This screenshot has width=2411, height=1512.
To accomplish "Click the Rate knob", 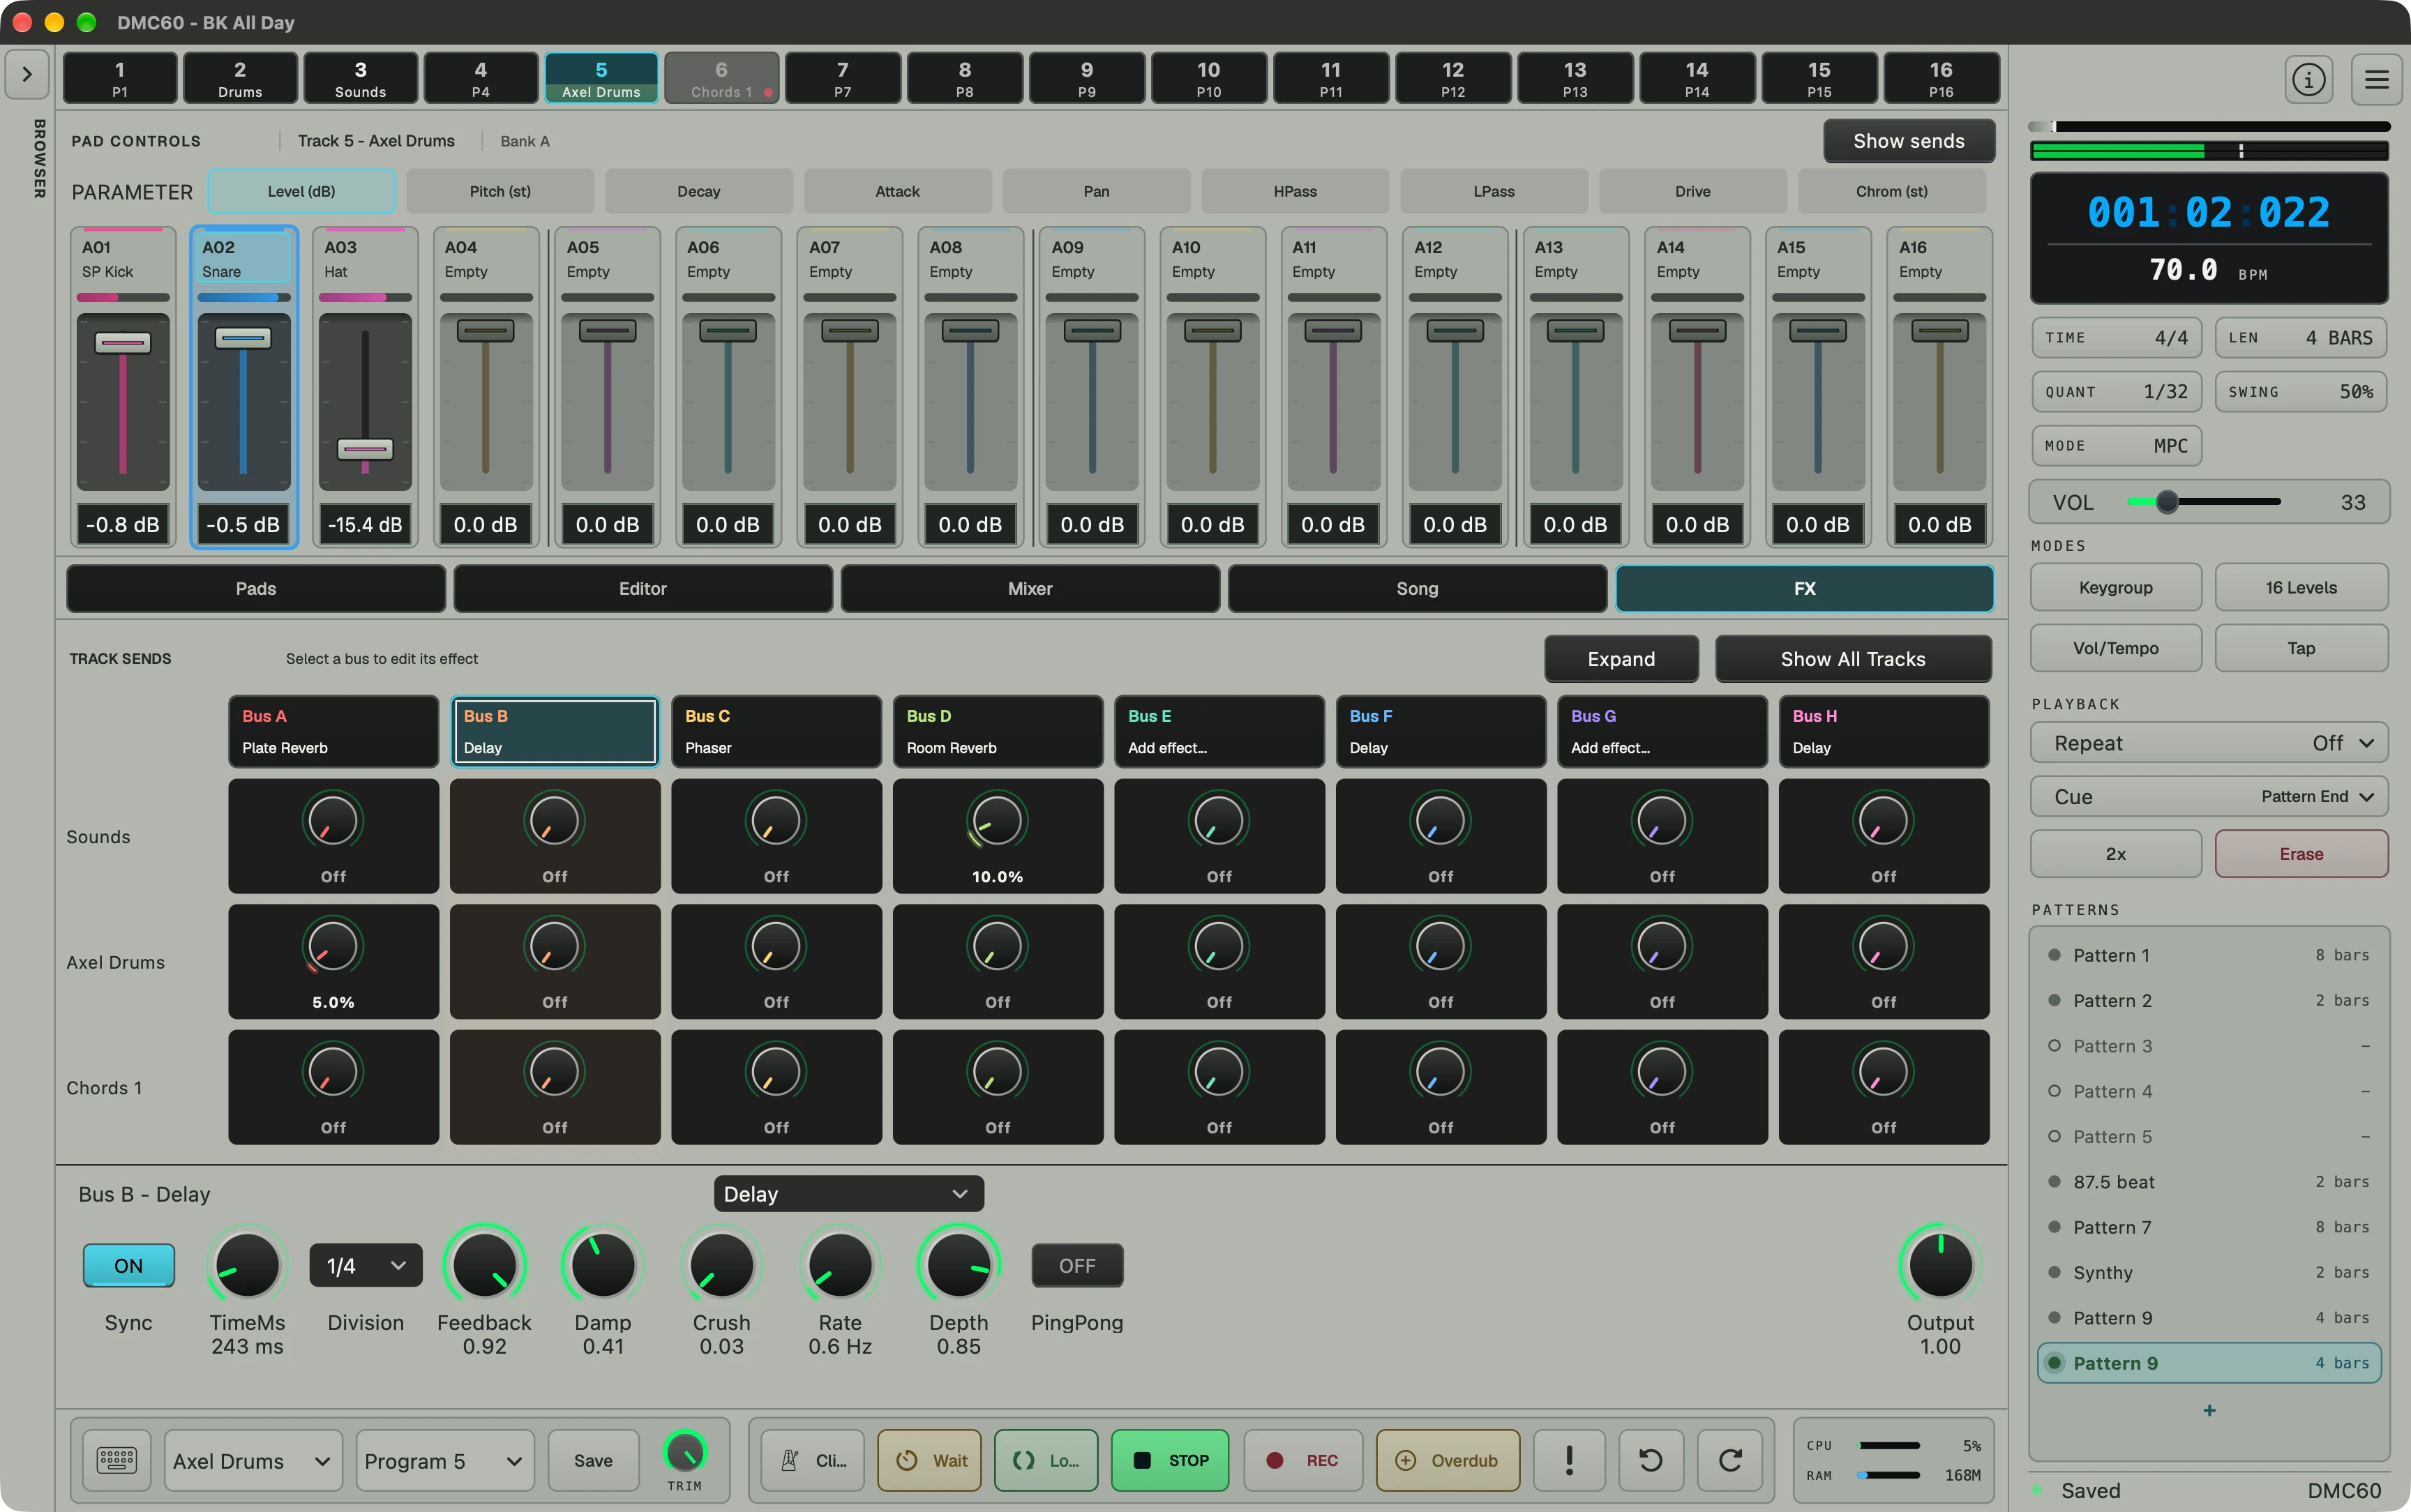I will (840, 1265).
